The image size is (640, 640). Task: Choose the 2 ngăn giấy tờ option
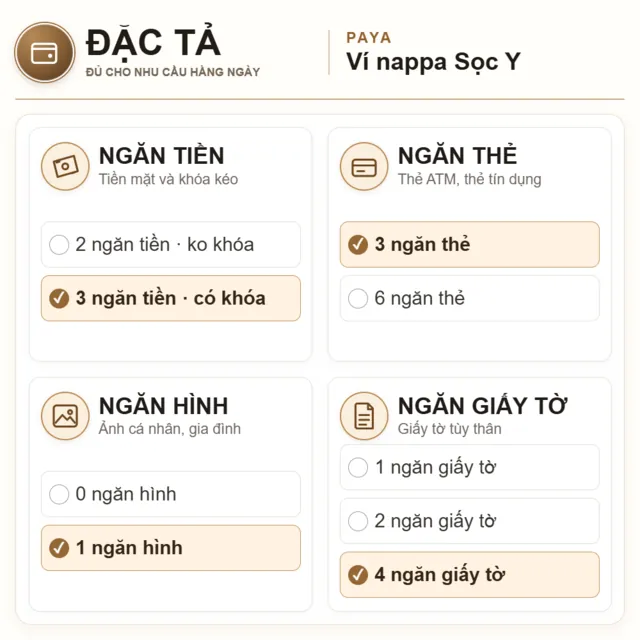click(470, 521)
